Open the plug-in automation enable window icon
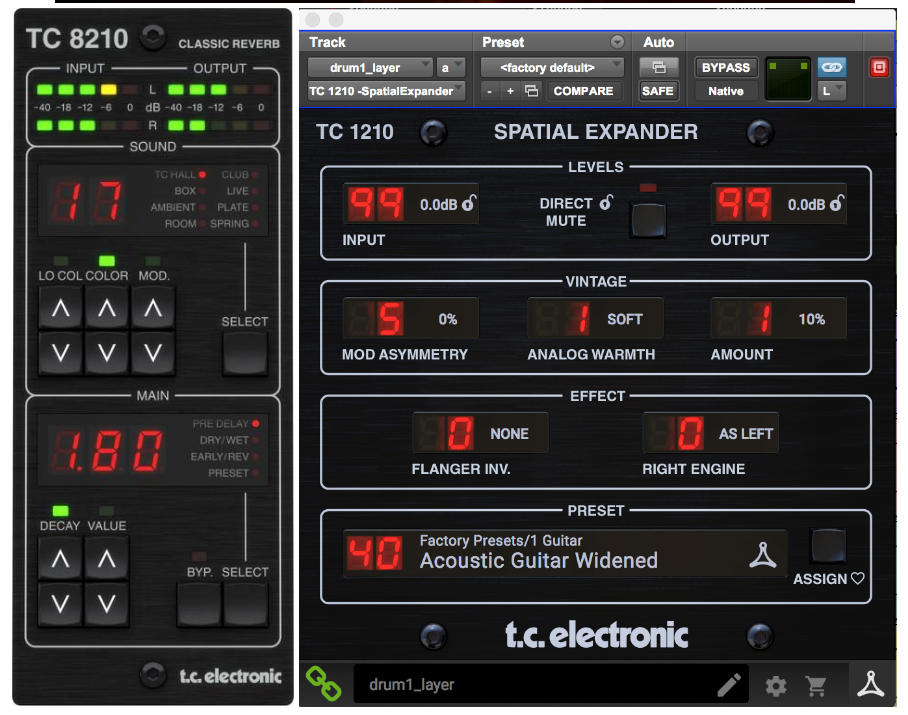The height and width of the screenshot is (715, 908). (658, 67)
